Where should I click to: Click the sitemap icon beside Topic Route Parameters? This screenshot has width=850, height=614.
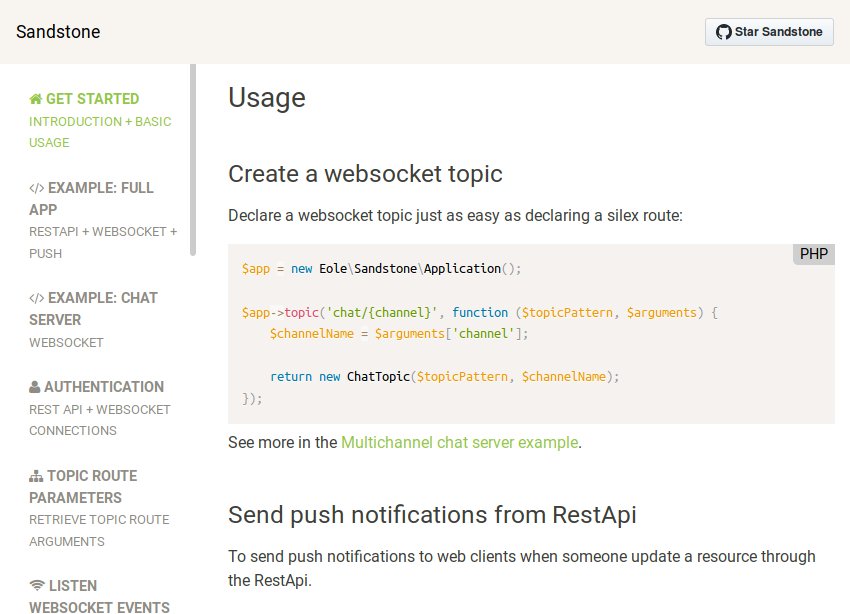pos(36,476)
